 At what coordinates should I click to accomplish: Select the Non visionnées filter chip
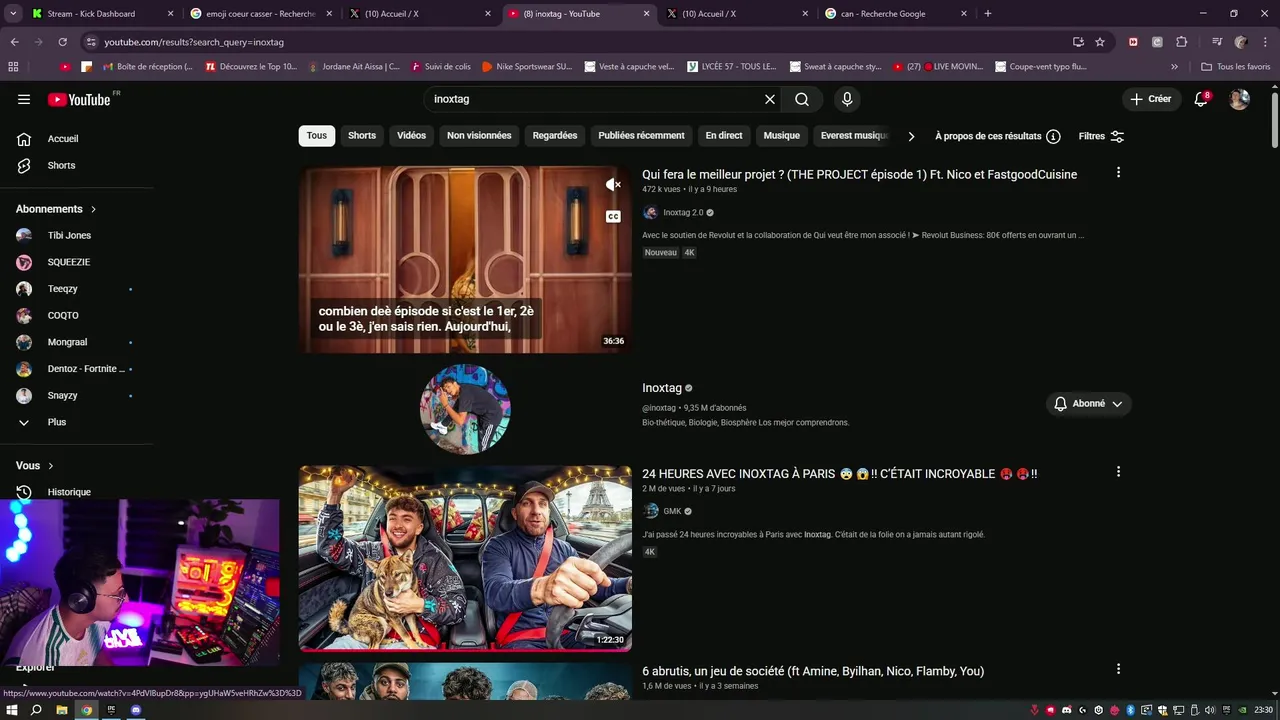(479, 136)
